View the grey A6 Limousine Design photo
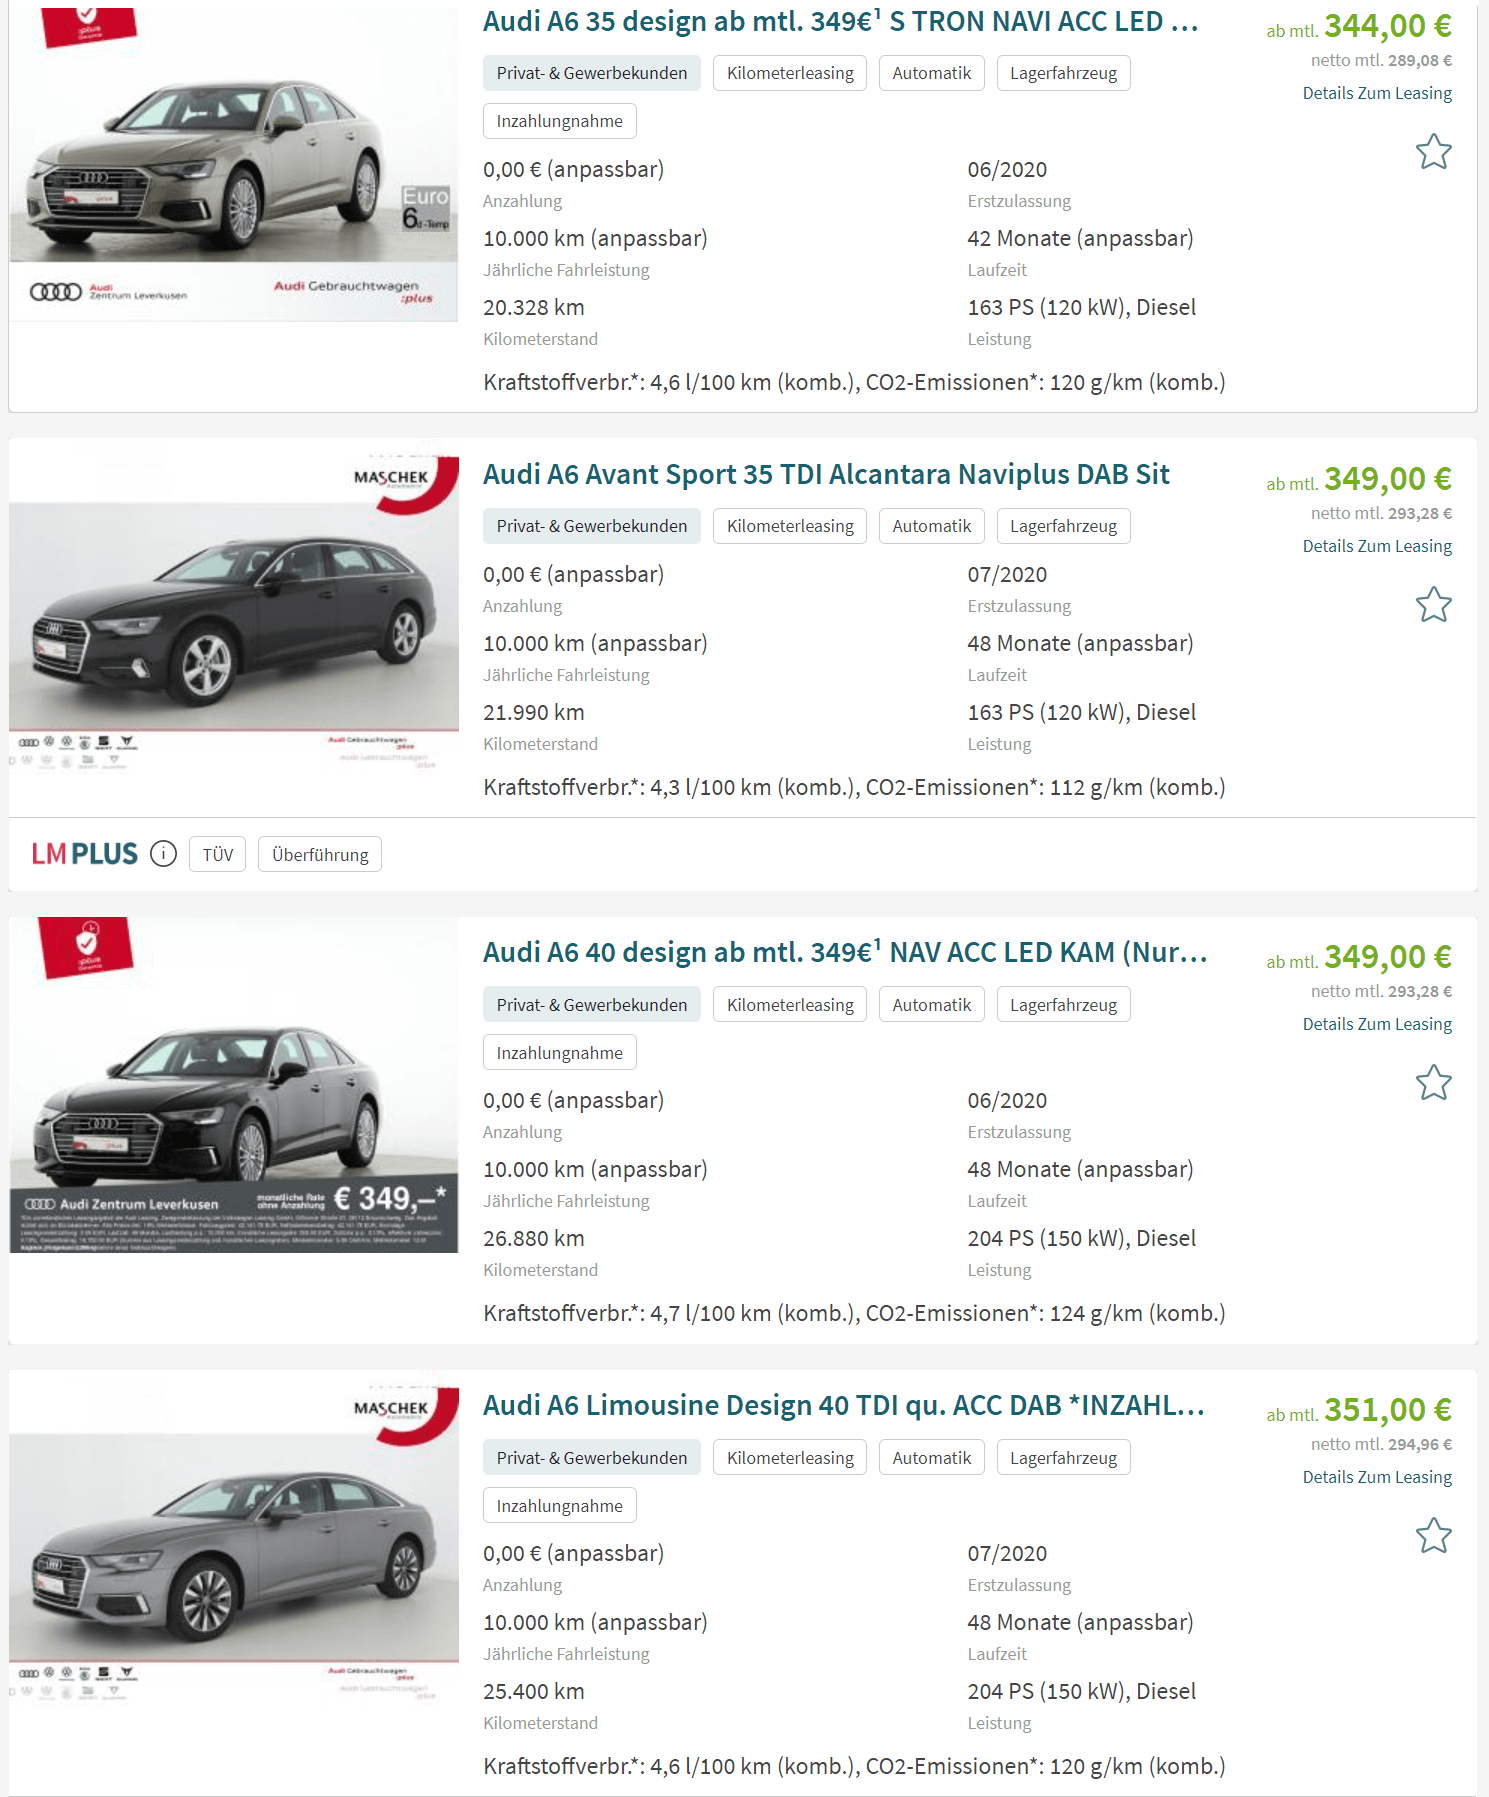Screen dimensions: 1489x1797 click(234, 1543)
